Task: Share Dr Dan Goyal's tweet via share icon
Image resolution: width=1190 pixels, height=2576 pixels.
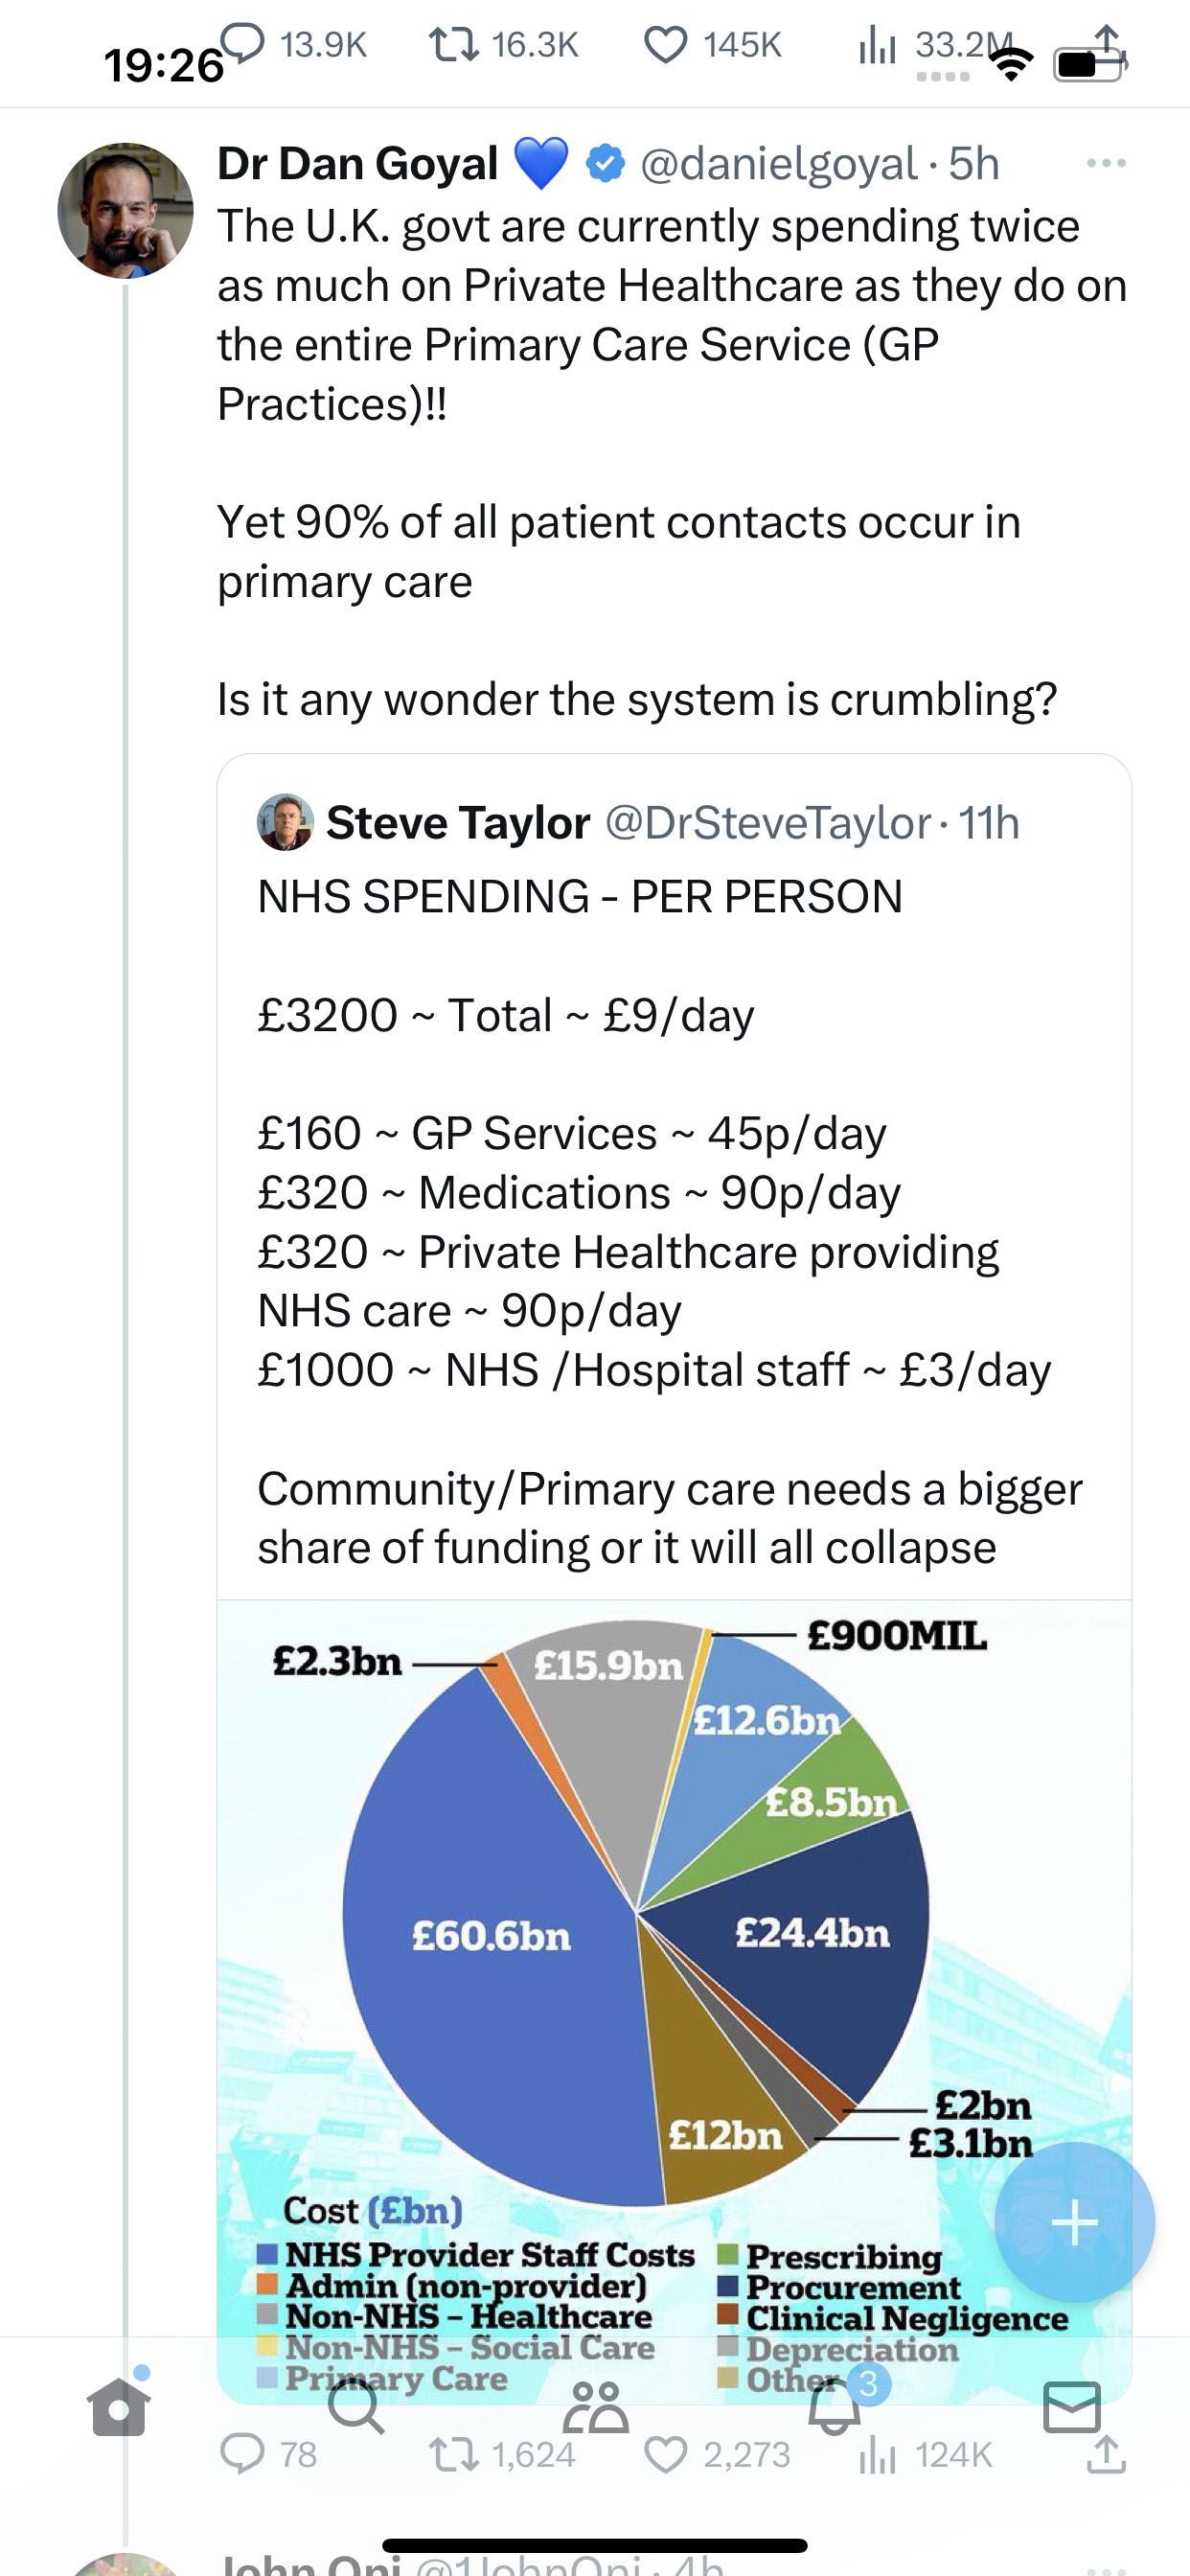Action: click(x=1106, y=2454)
